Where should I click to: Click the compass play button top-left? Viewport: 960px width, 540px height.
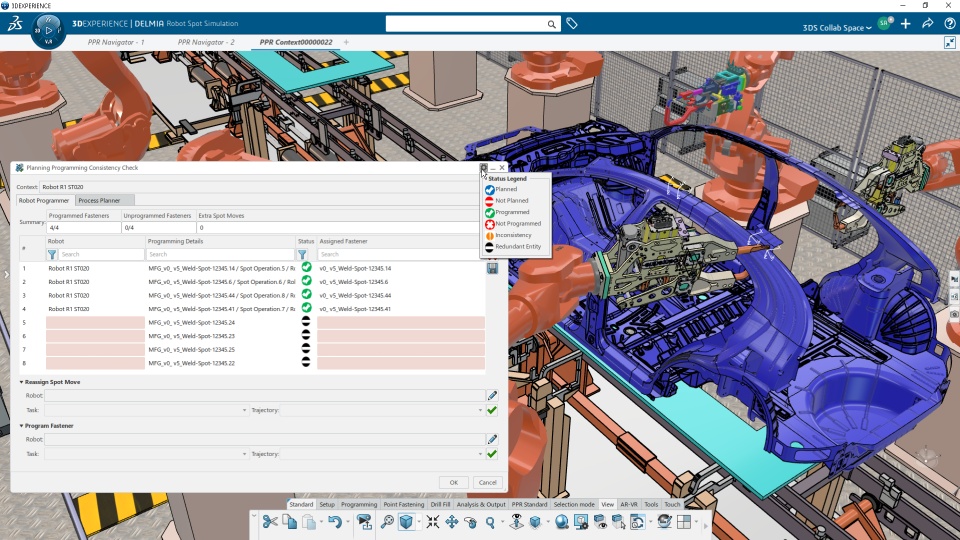click(48, 30)
